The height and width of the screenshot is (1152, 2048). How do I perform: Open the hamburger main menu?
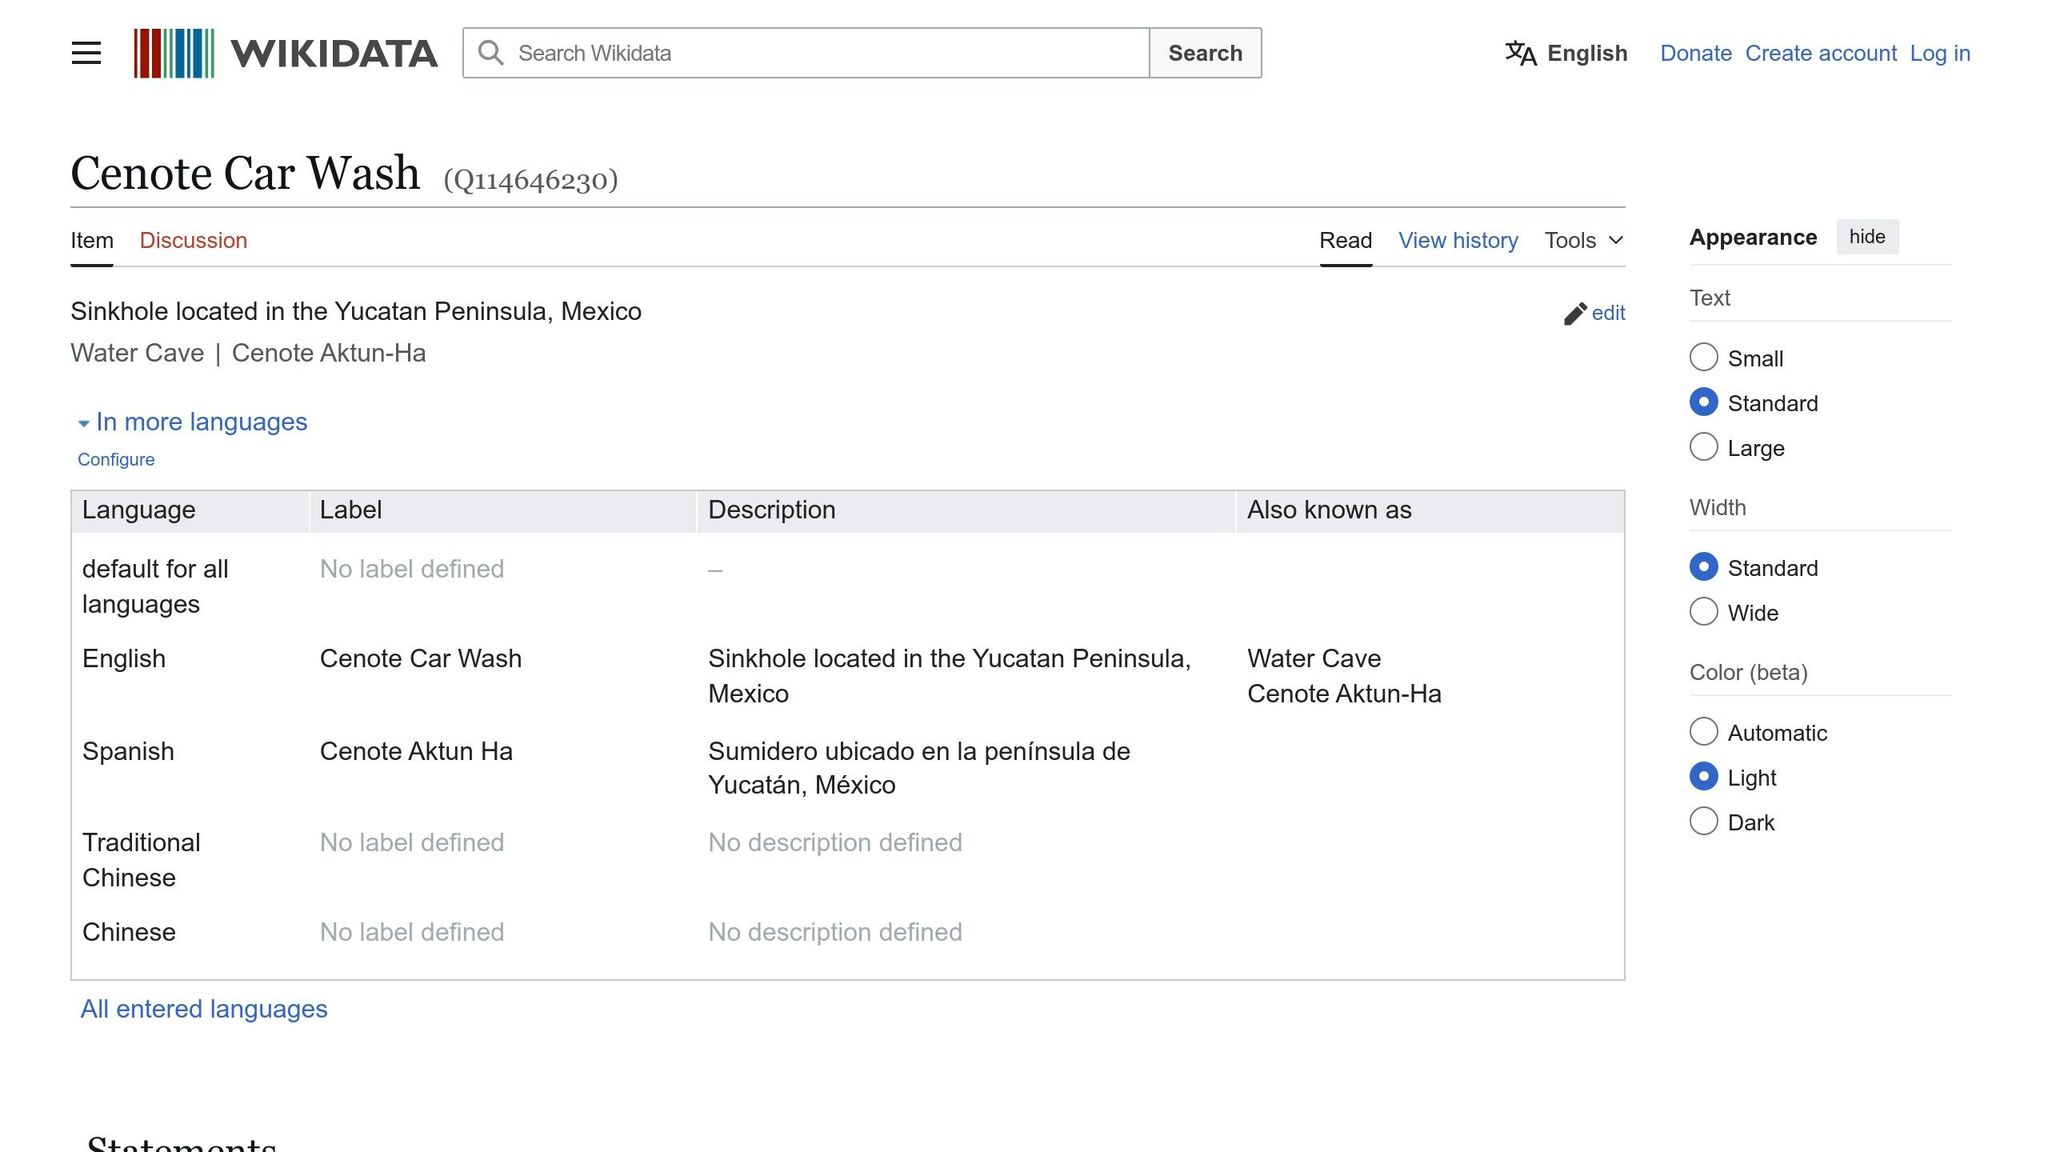point(86,53)
